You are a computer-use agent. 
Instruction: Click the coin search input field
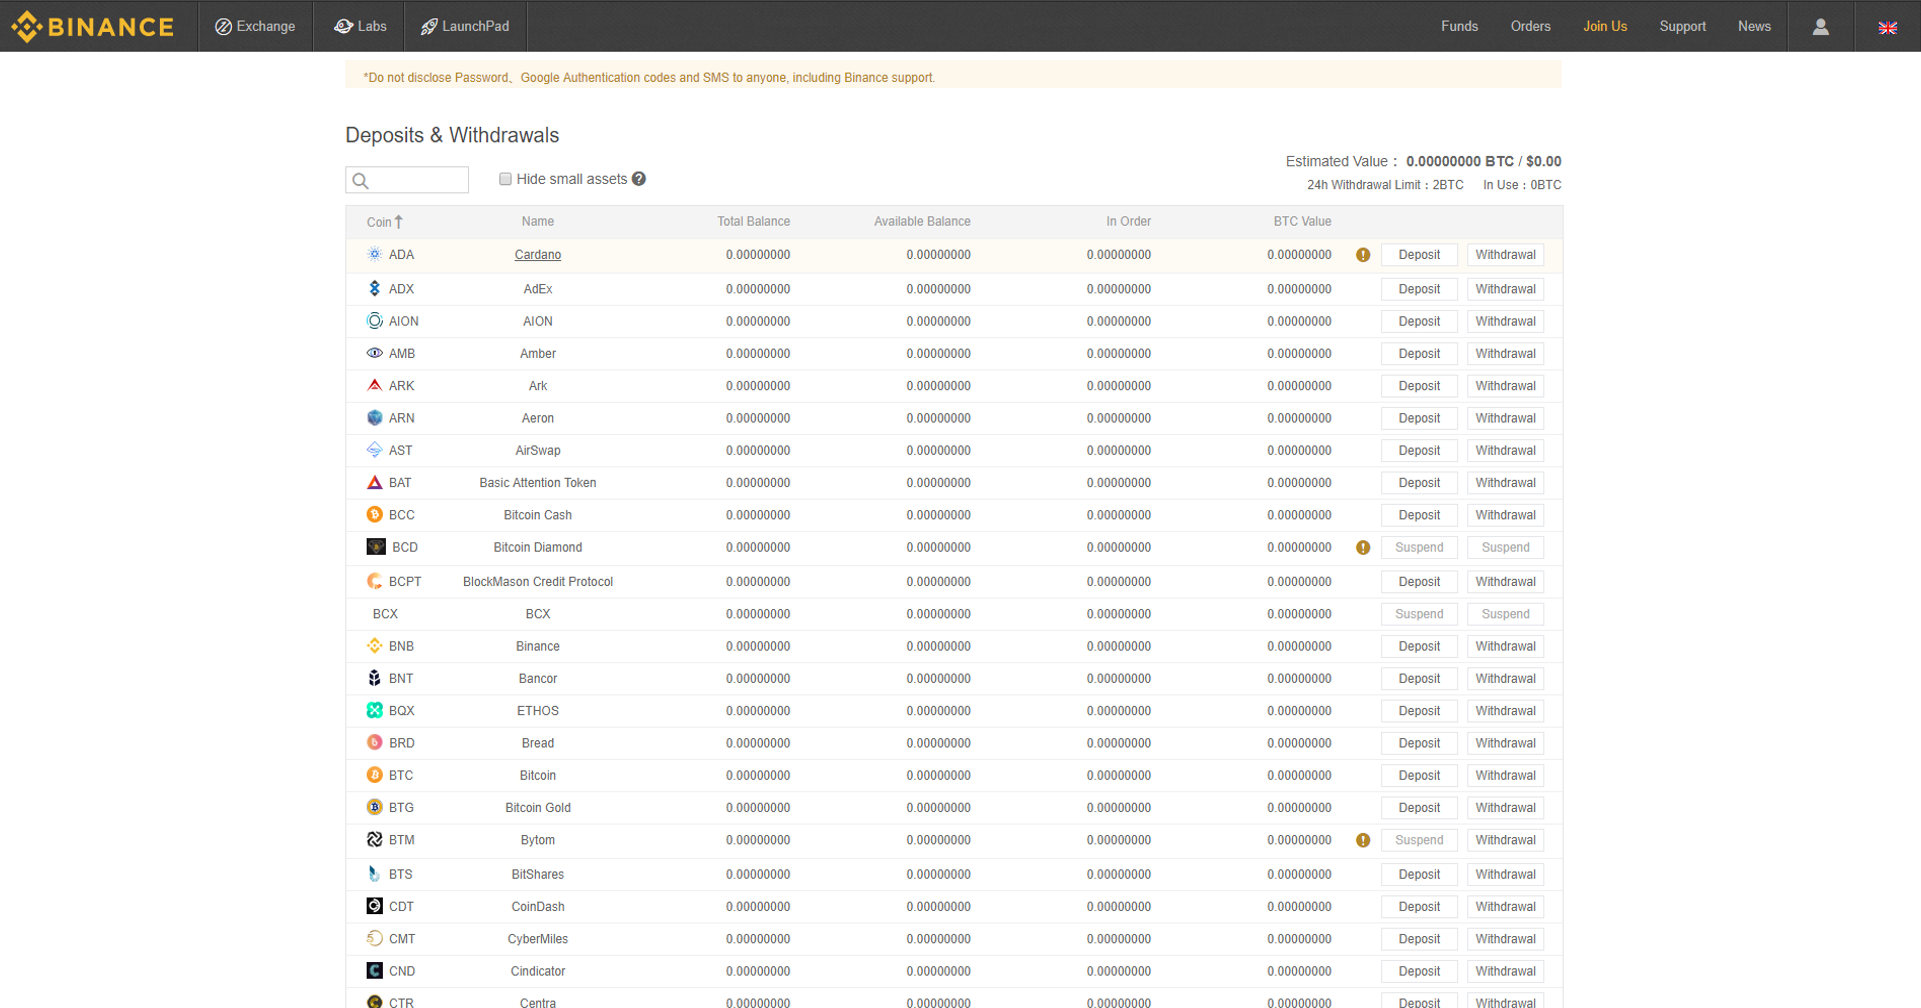(407, 180)
